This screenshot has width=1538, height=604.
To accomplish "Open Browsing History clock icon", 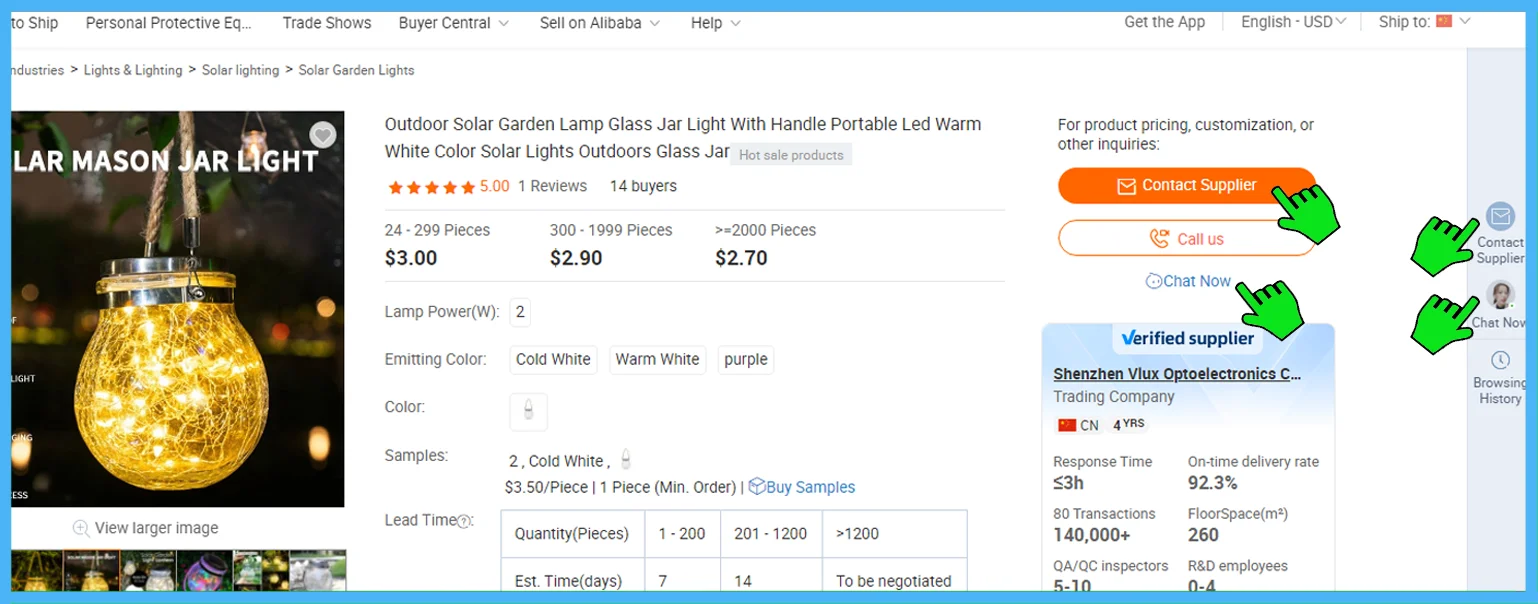I will pyautogui.click(x=1500, y=360).
